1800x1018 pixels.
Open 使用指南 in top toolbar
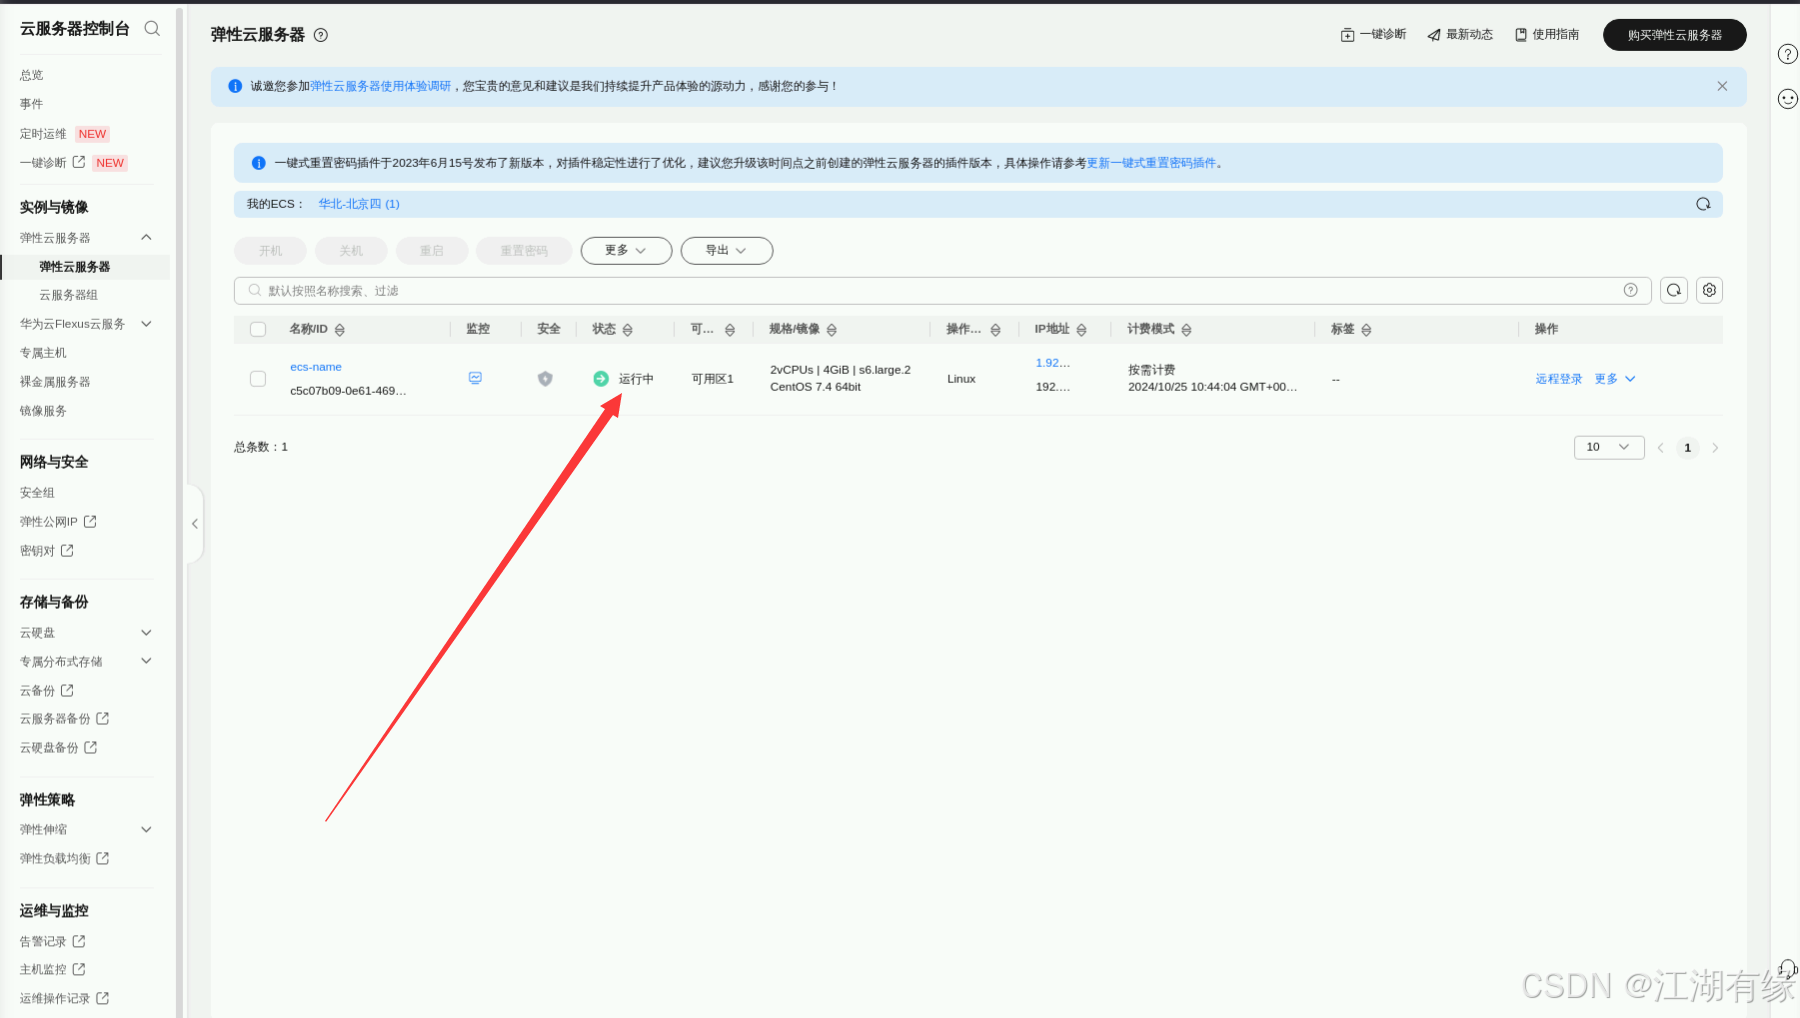[1547, 35]
